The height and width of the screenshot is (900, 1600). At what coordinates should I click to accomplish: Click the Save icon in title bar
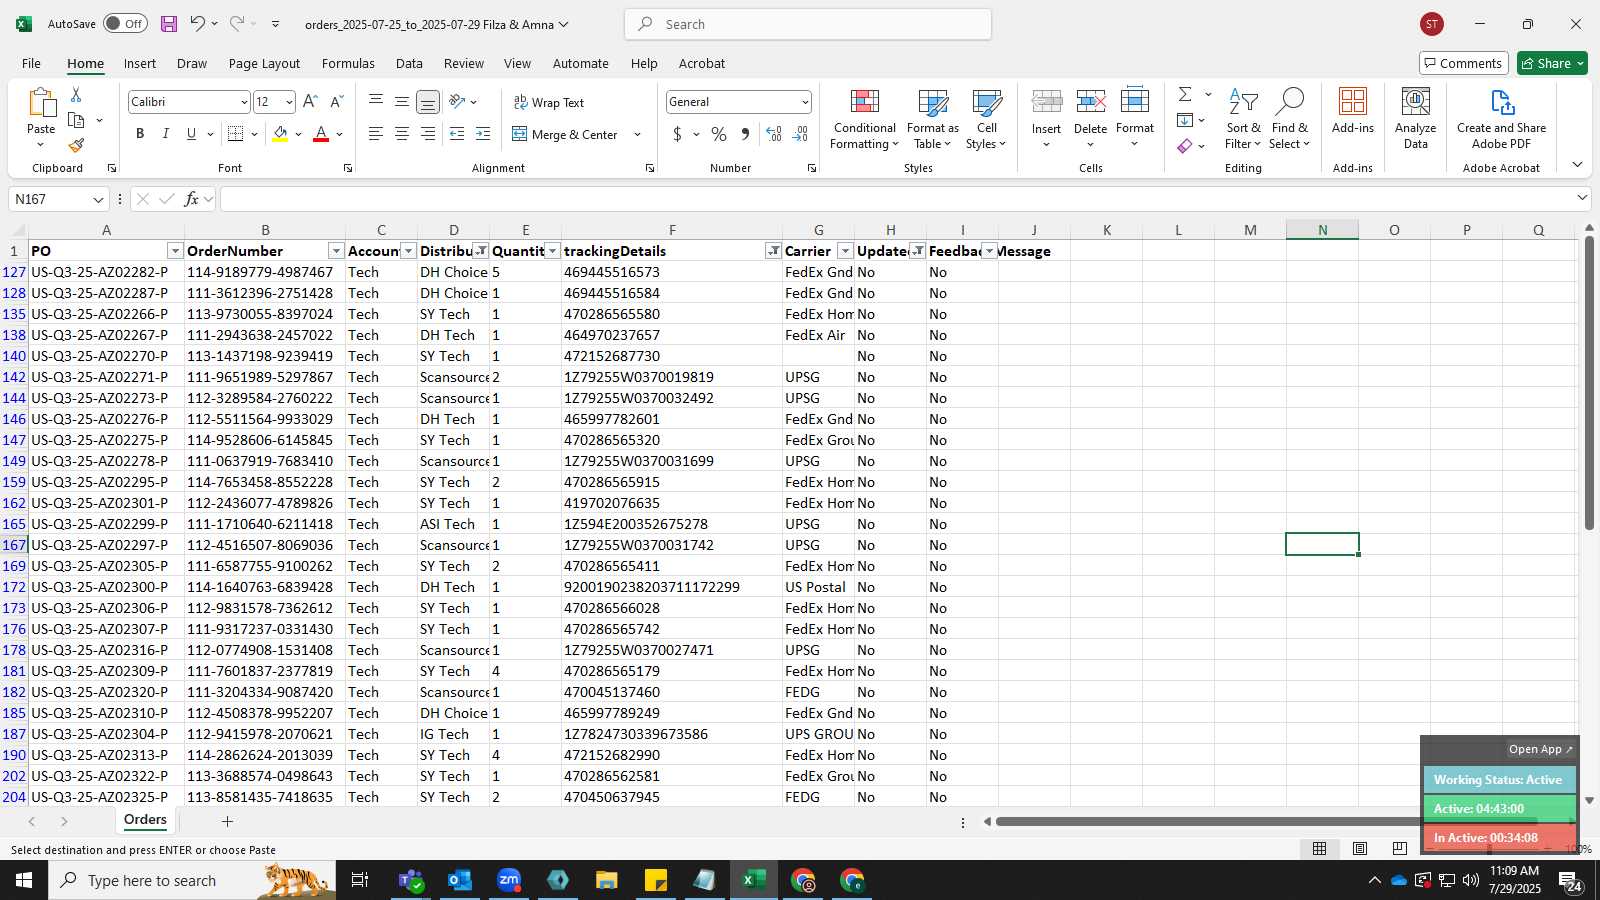(x=169, y=24)
